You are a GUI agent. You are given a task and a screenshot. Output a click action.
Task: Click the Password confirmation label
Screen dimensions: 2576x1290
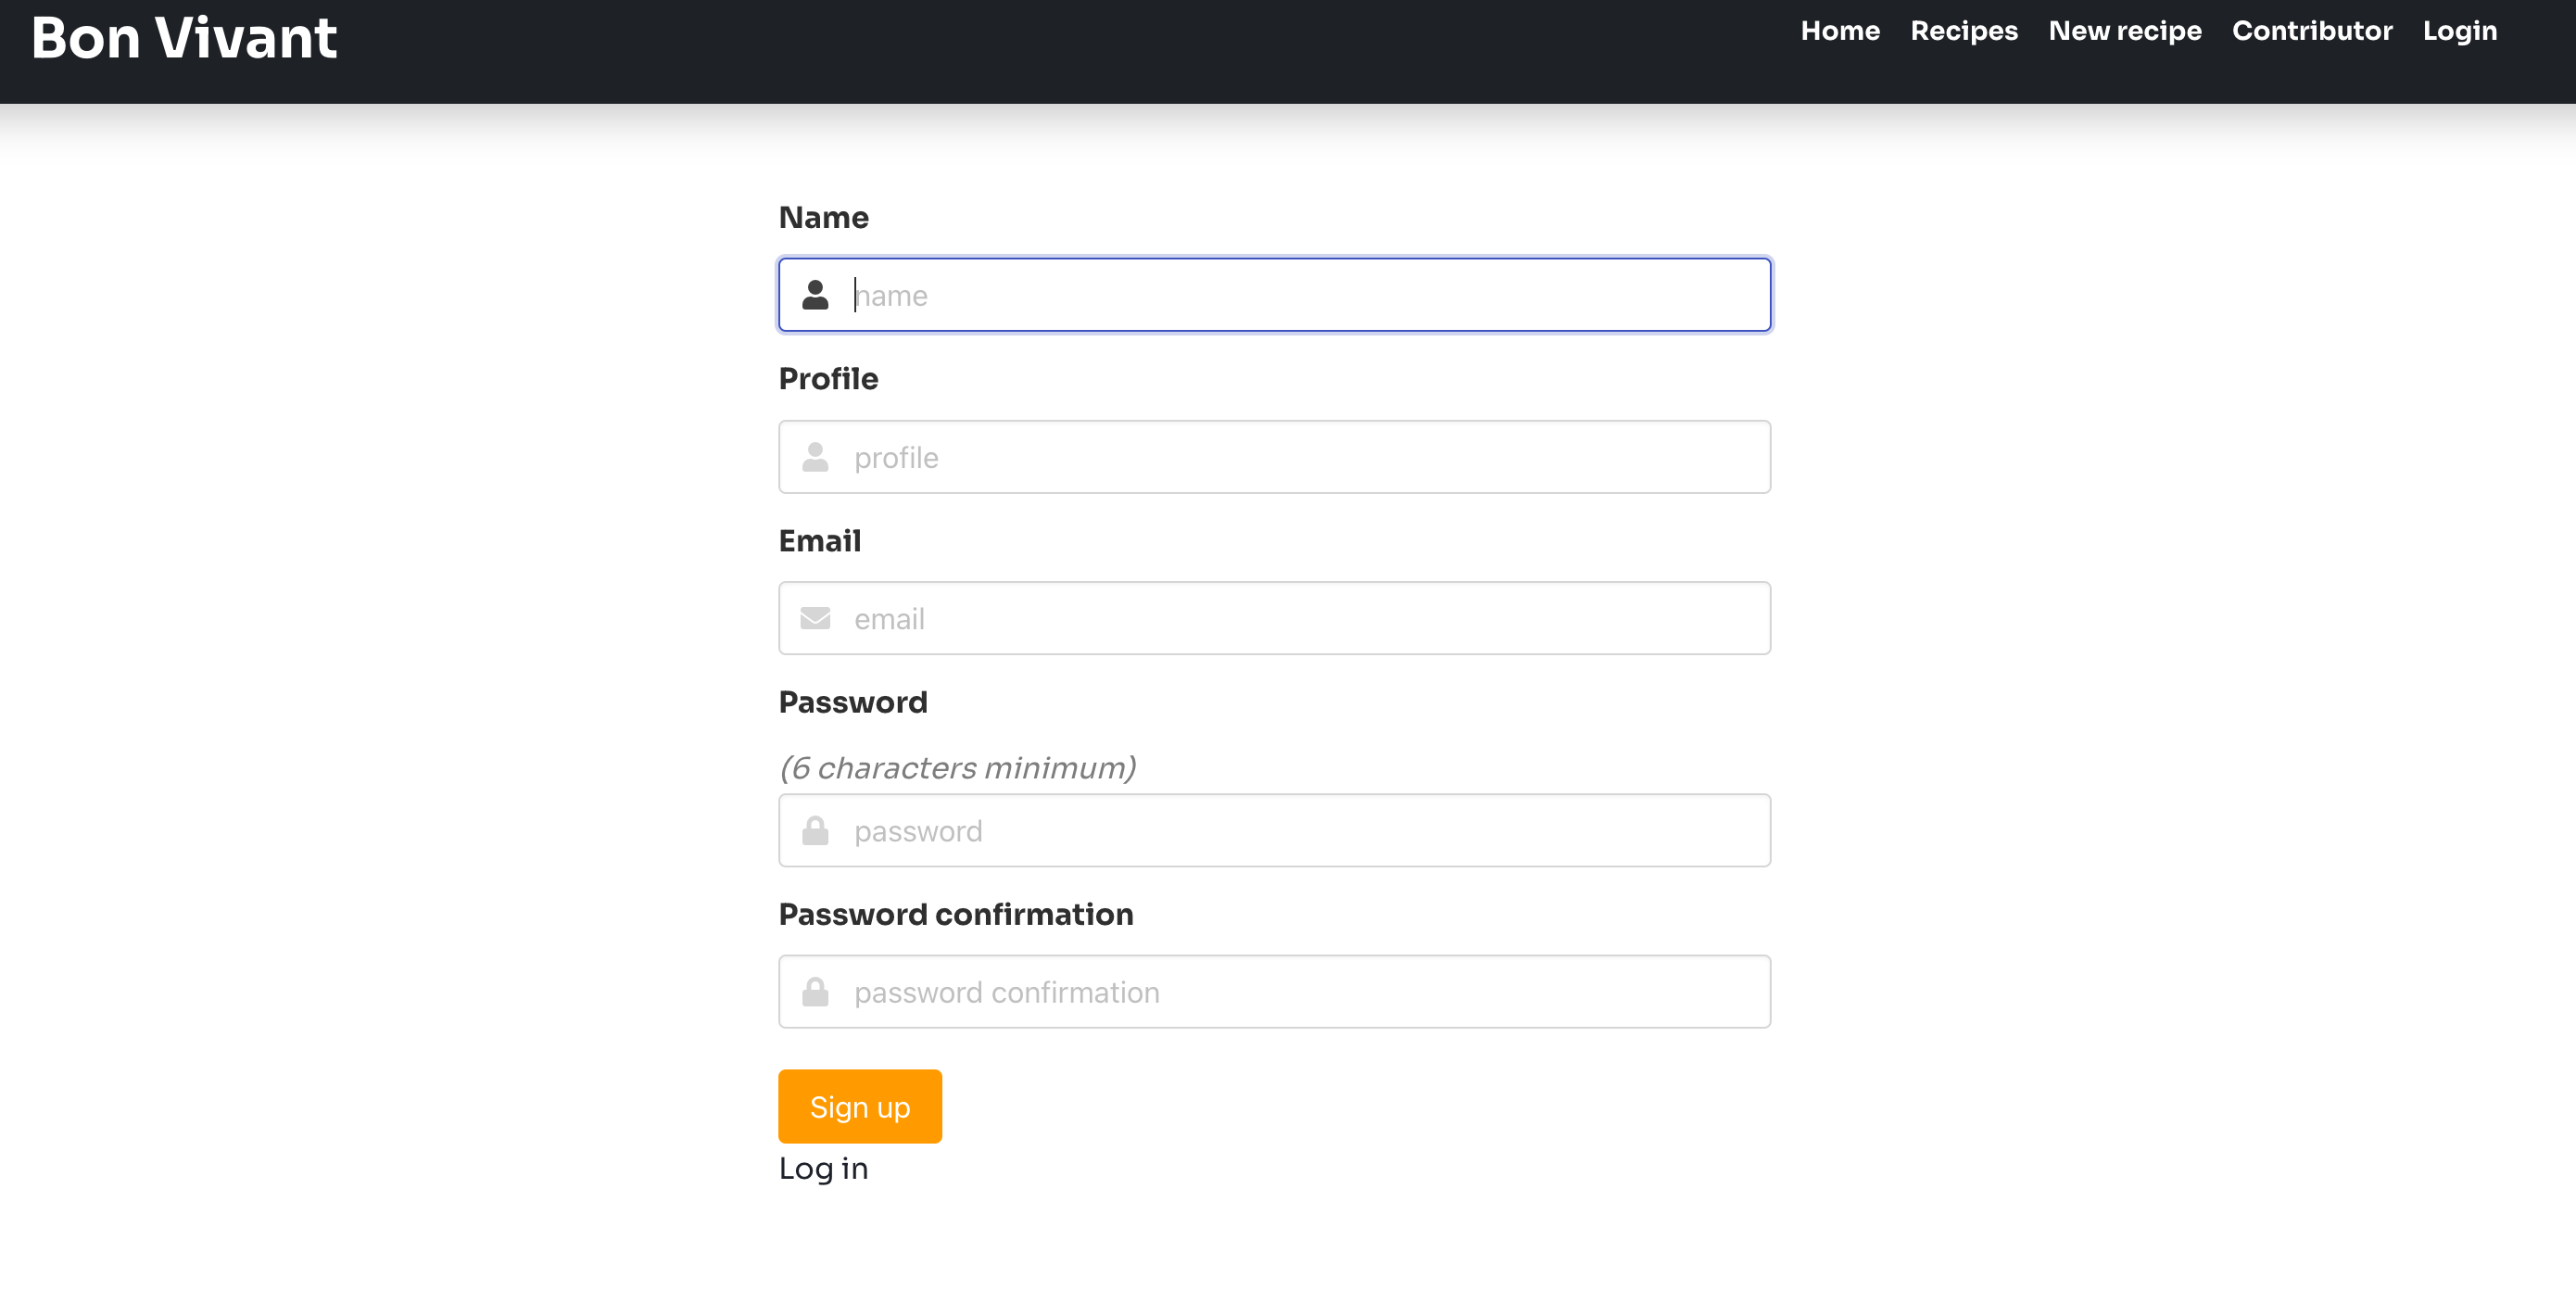[955, 914]
